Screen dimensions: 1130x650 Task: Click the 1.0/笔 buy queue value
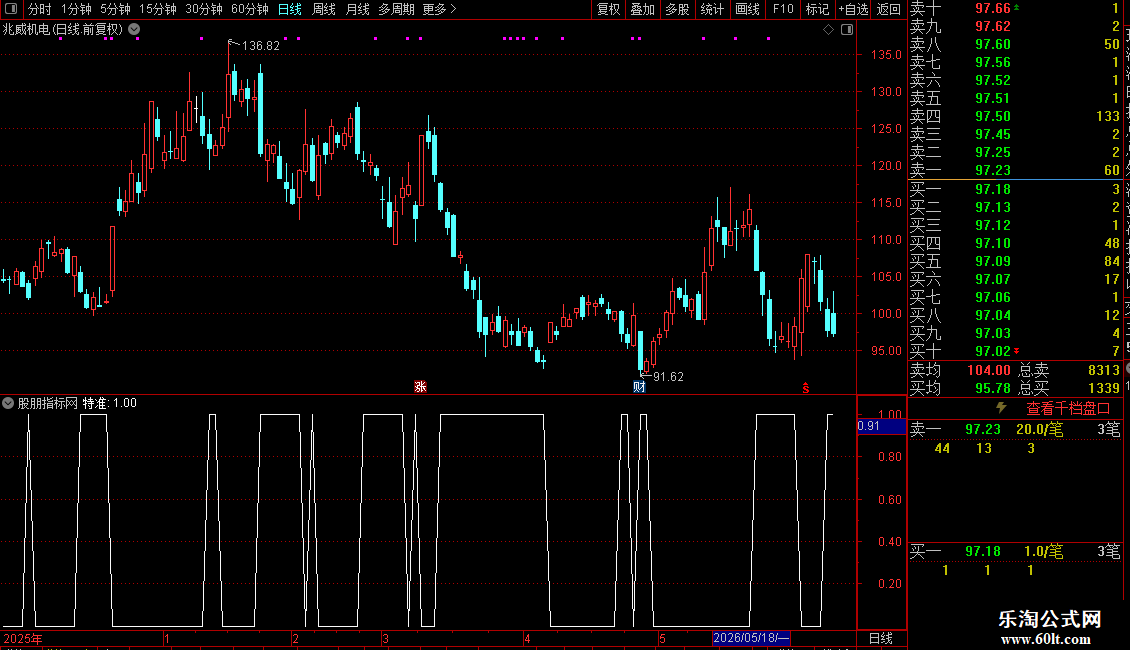[x=1043, y=551]
